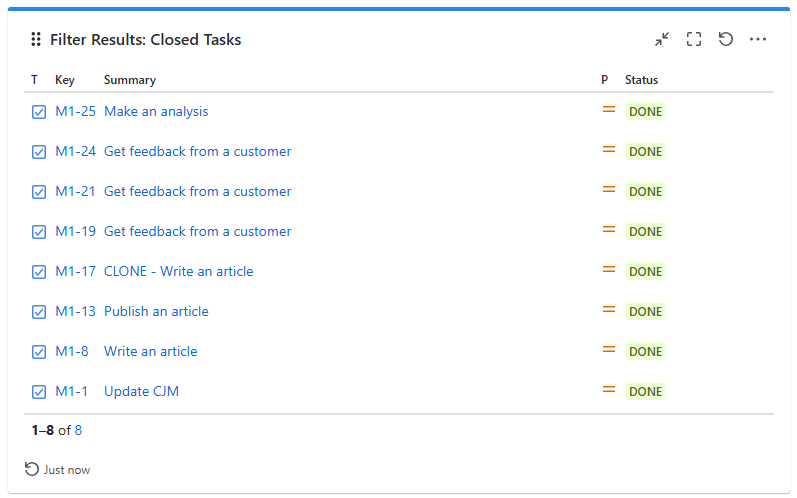The image size is (797, 498).
Task: Open the gadget more actions menu
Action: pyautogui.click(x=758, y=39)
